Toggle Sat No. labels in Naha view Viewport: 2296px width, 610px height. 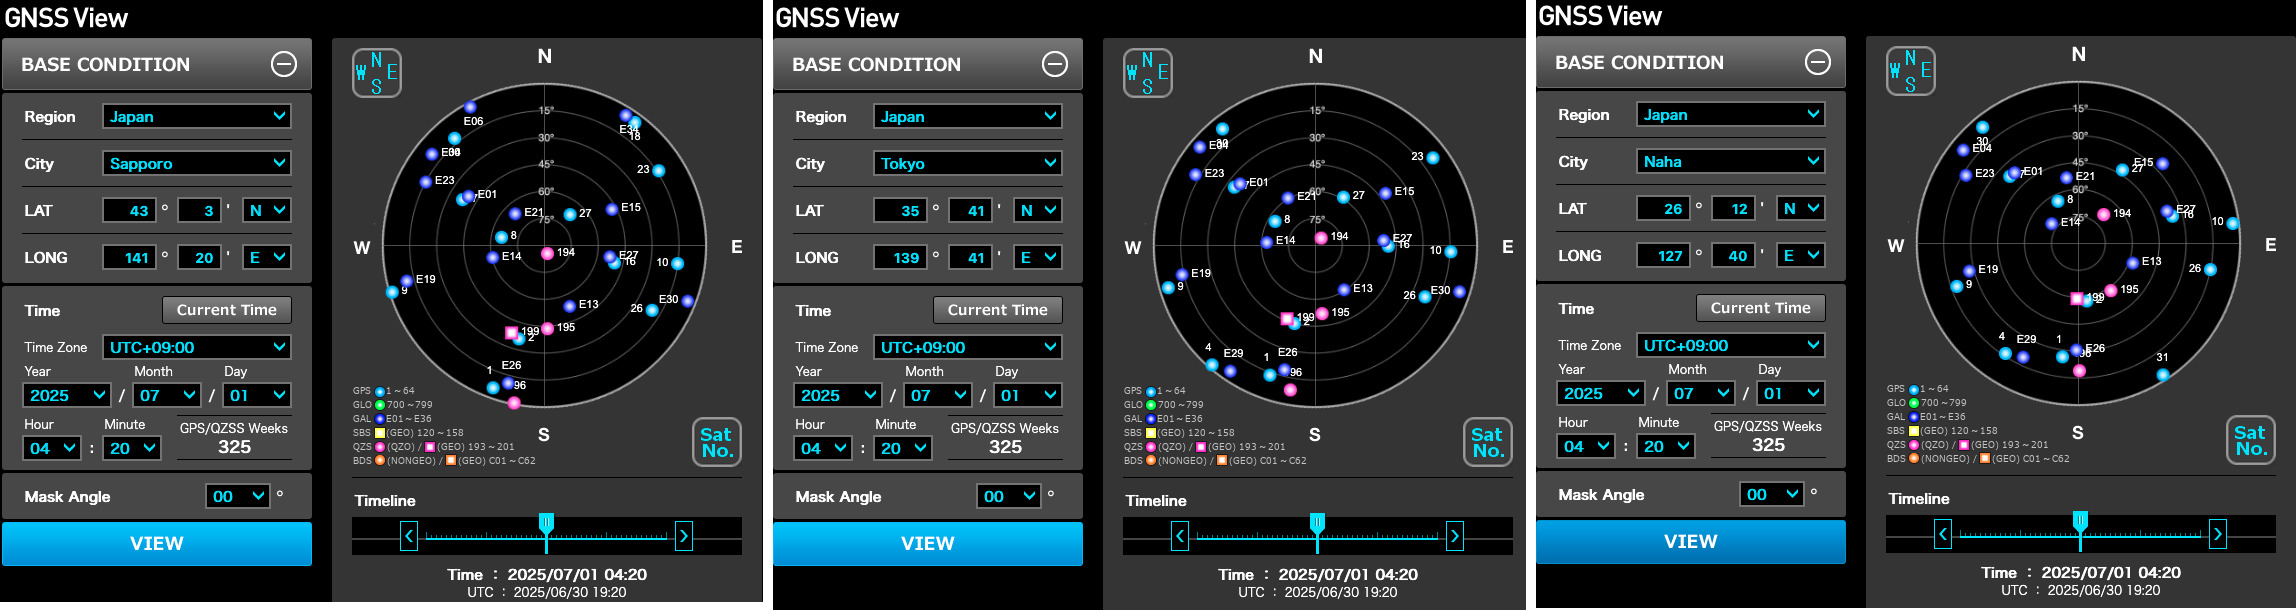click(x=2251, y=440)
